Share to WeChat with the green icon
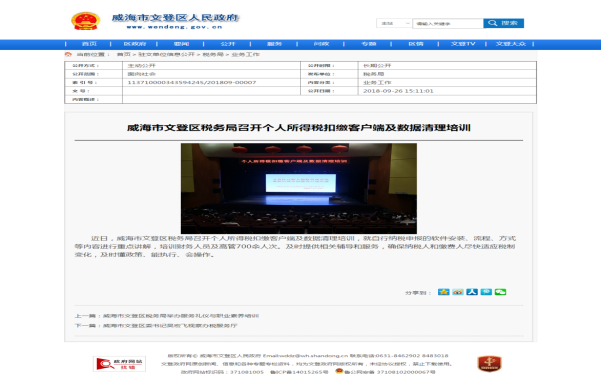The height and width of the screenshot is (379, 601). (x=500, y=292)
